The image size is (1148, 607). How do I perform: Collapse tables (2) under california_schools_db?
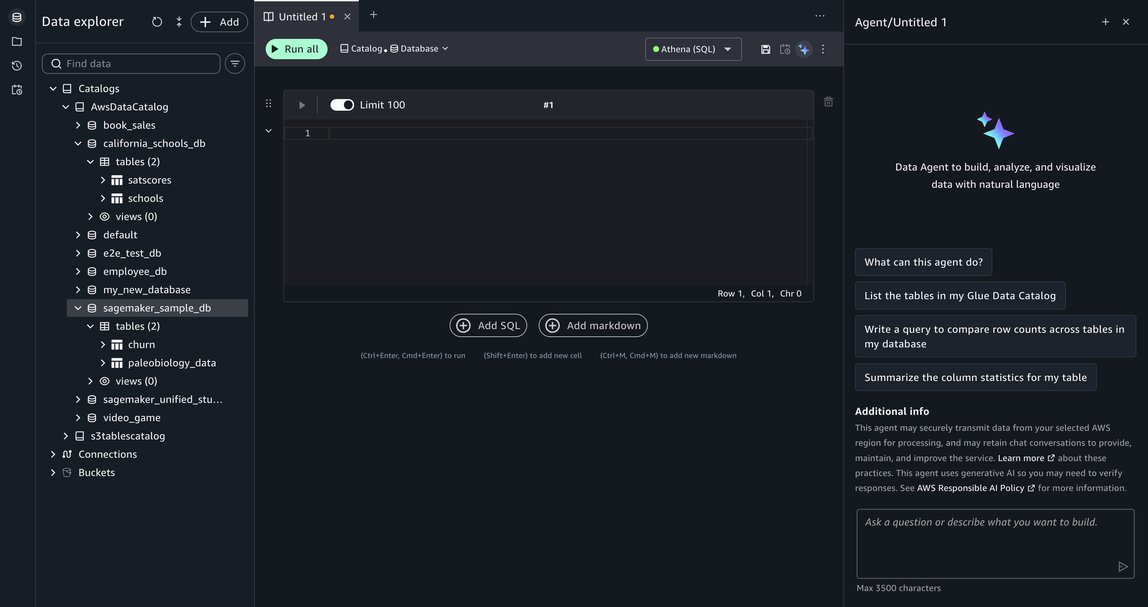click(90, 162)
